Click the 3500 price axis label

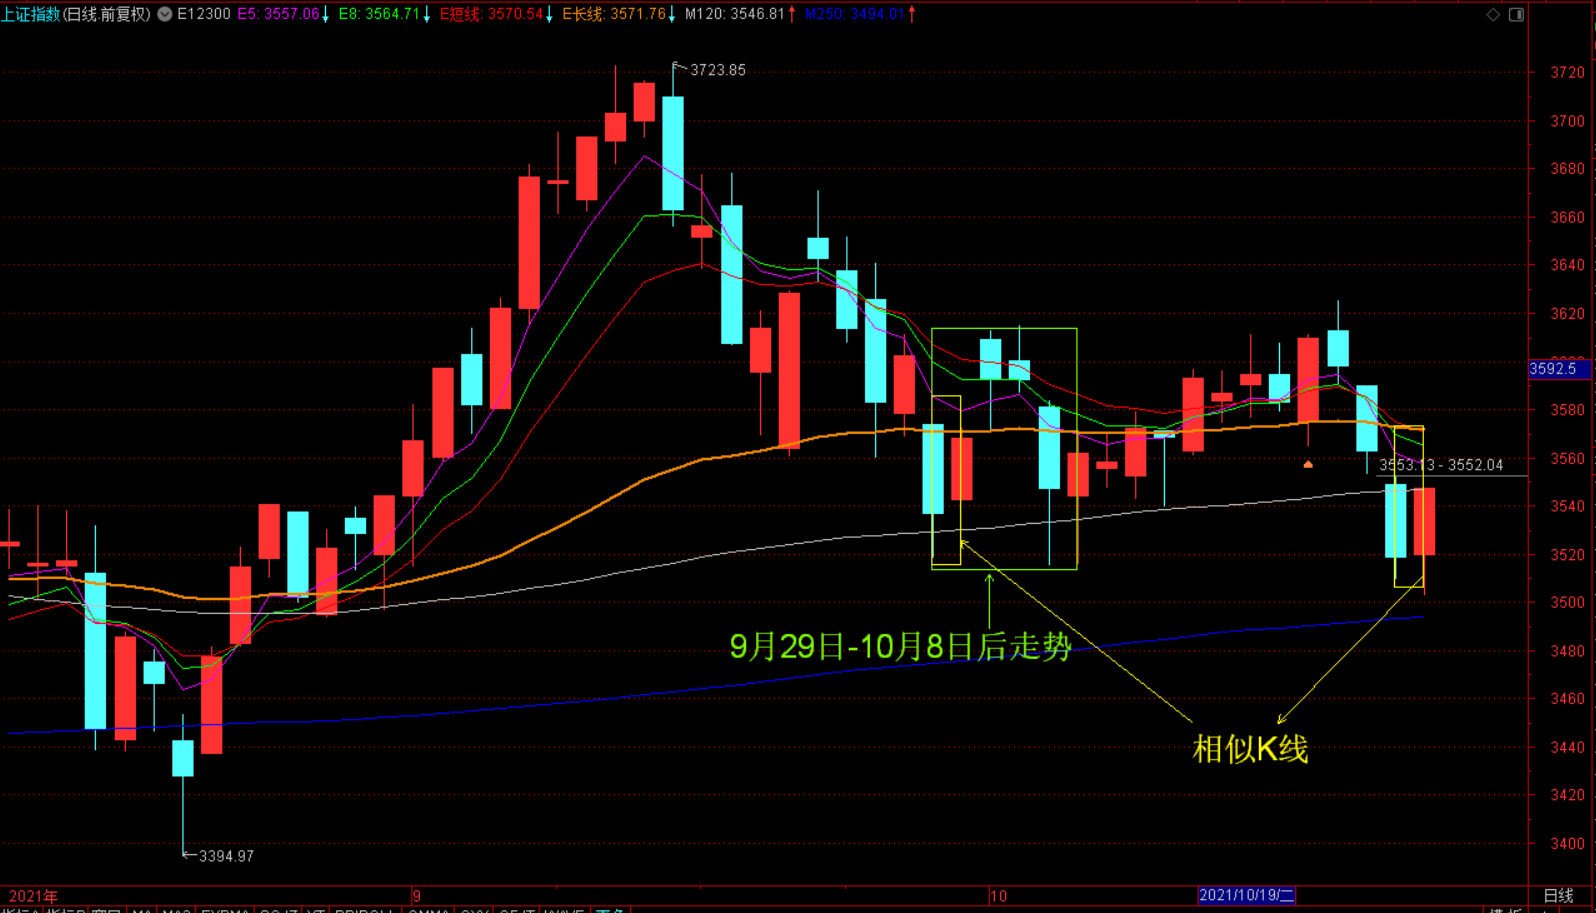(x=1567, y=602)
